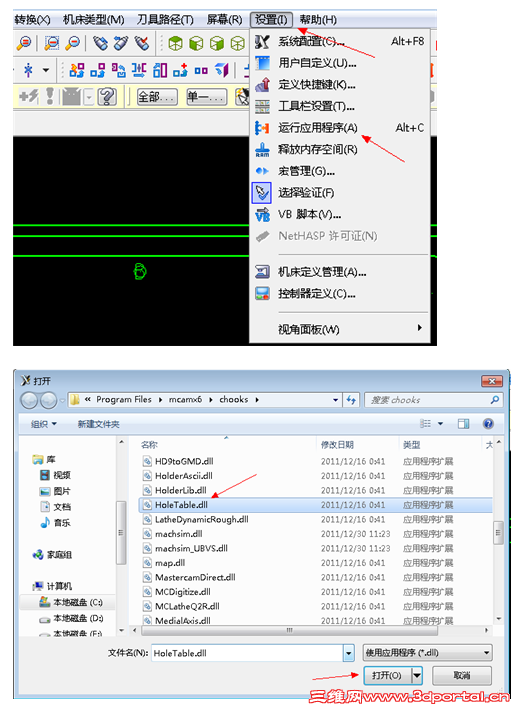Click the RAM icon beside 释放内存空间
Viewport: 529px width, 710px height.
tap(262, 149)
